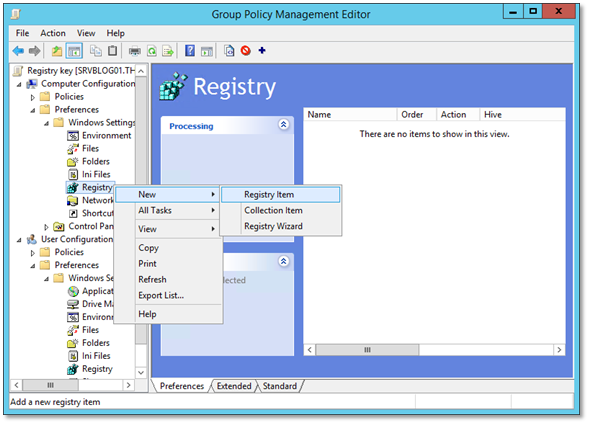Expand the Control Panel Settings node

(46, 227)
